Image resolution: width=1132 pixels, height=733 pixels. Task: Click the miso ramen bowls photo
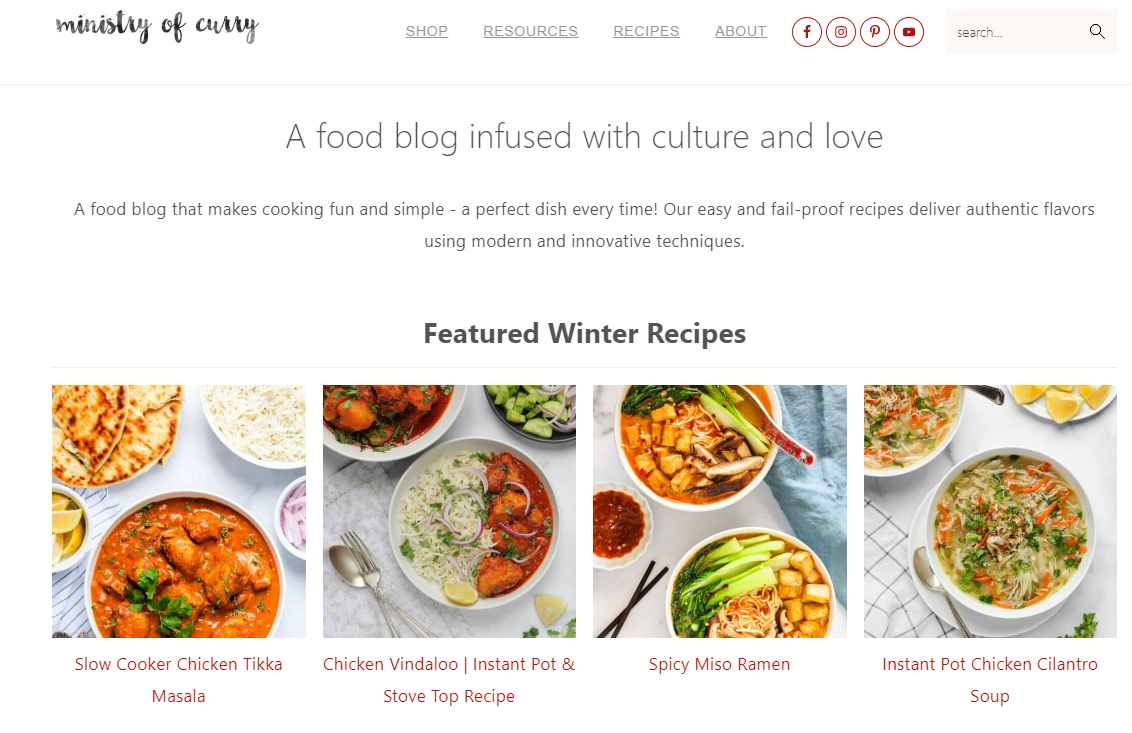tap(720, 511)
